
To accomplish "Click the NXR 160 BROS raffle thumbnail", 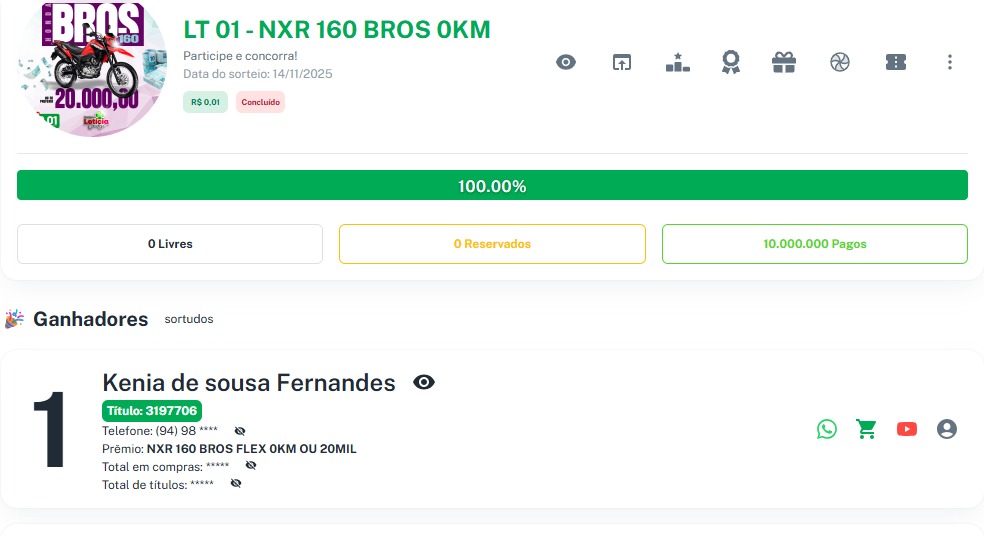I will (92, 68).
